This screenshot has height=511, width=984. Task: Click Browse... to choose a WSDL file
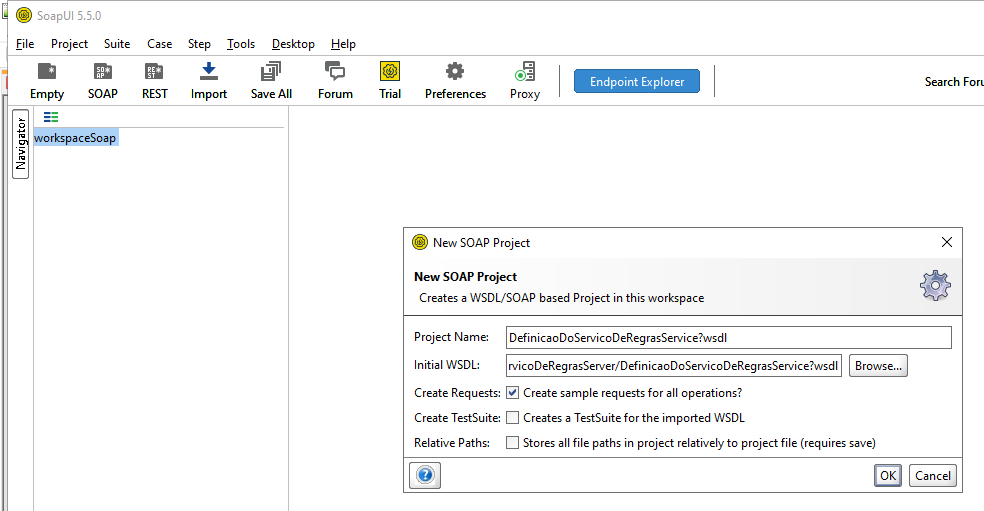(x=878, y=366)
